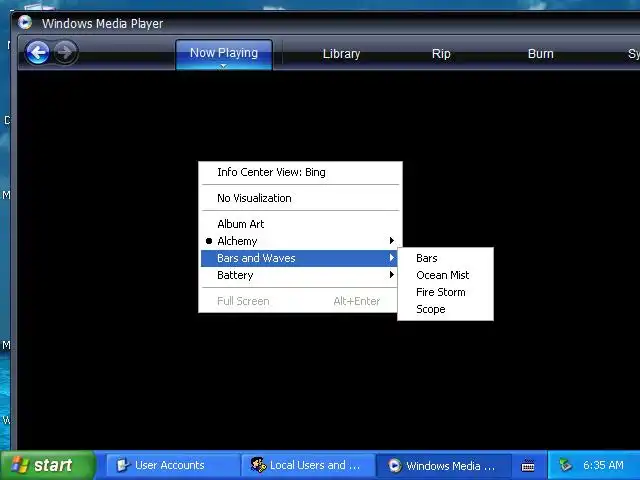The width and height of the screenshot is (640, 480).
Task: Click the Windows Media Player taskbar button
Action: click(443, 465)
